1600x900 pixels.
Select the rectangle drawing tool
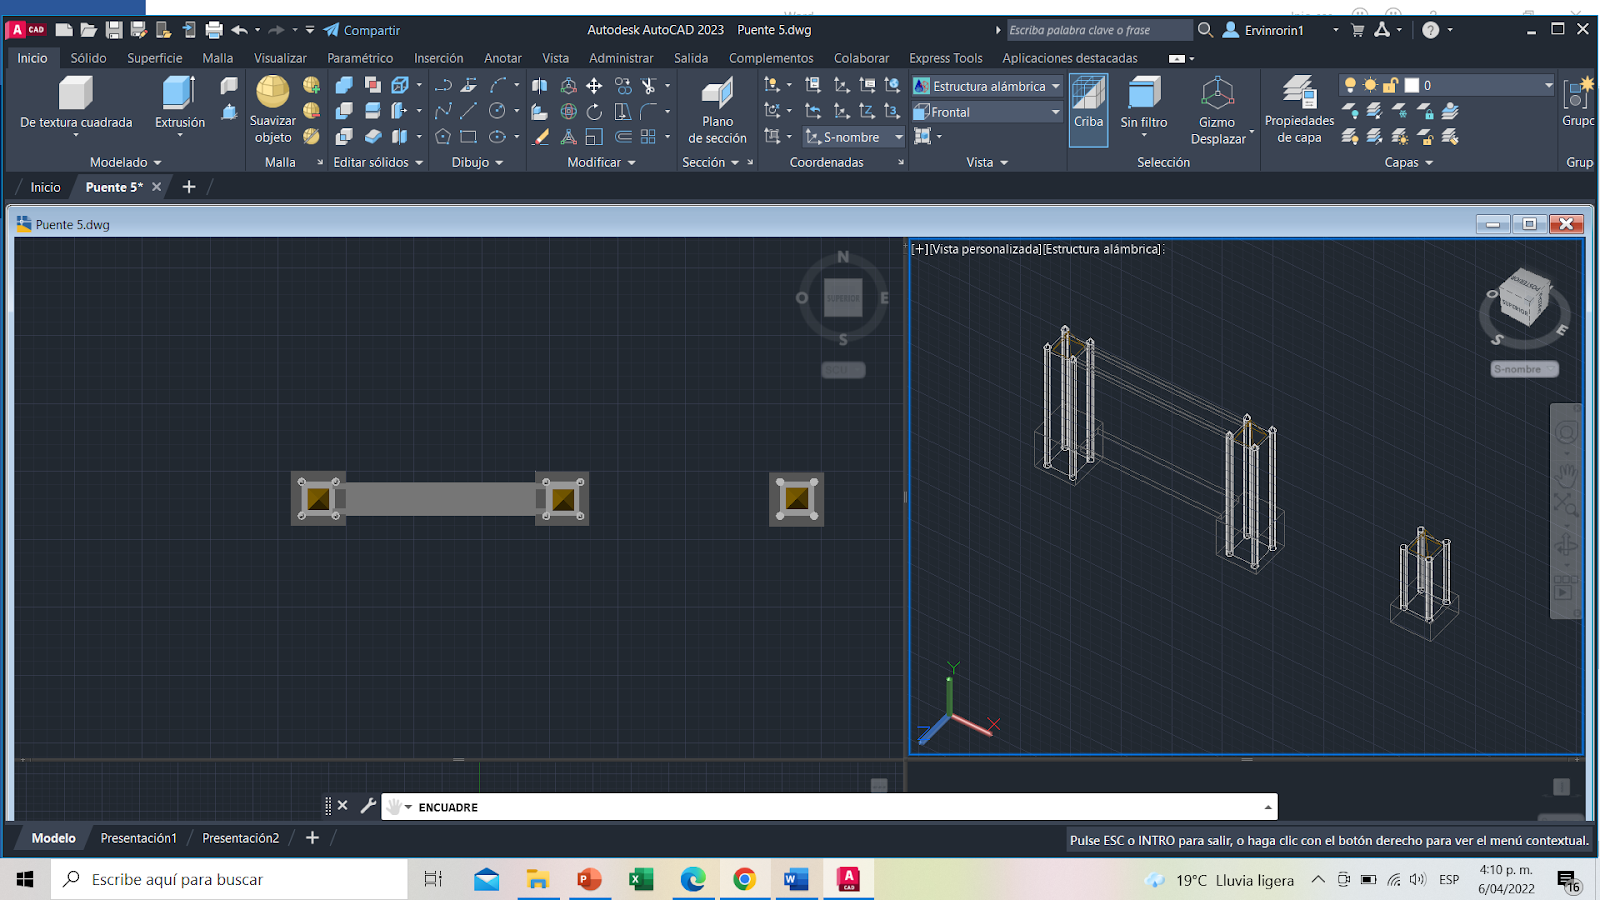point(468,137)
